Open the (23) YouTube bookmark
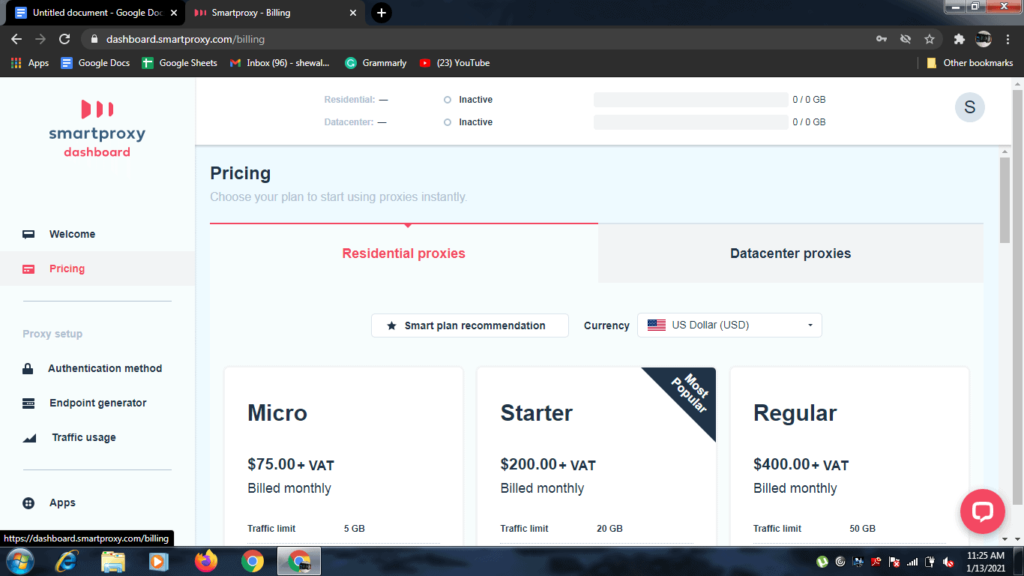This screenshot has height=576, width=1024. [455, 63]
